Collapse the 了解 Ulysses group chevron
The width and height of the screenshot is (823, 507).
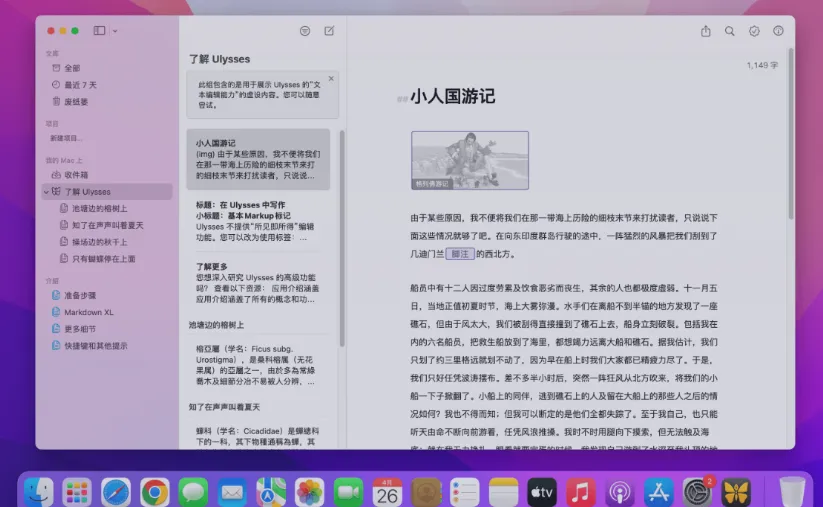[46, 192]
